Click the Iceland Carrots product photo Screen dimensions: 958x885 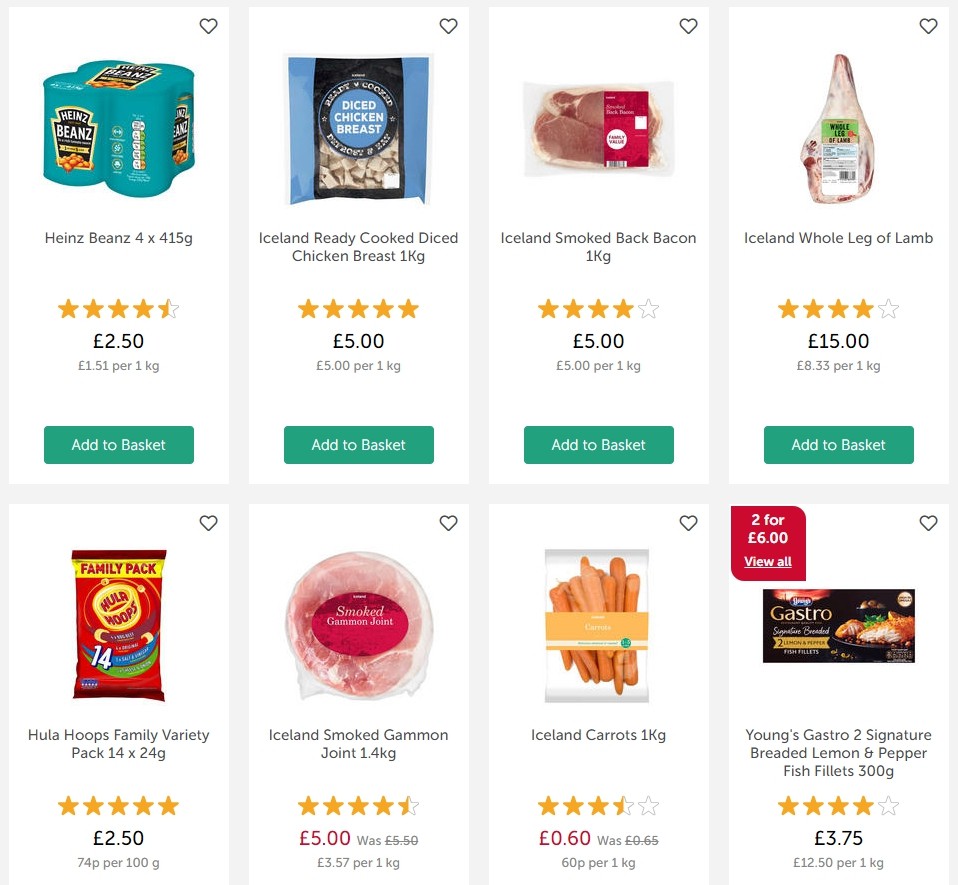click(598, 625)
